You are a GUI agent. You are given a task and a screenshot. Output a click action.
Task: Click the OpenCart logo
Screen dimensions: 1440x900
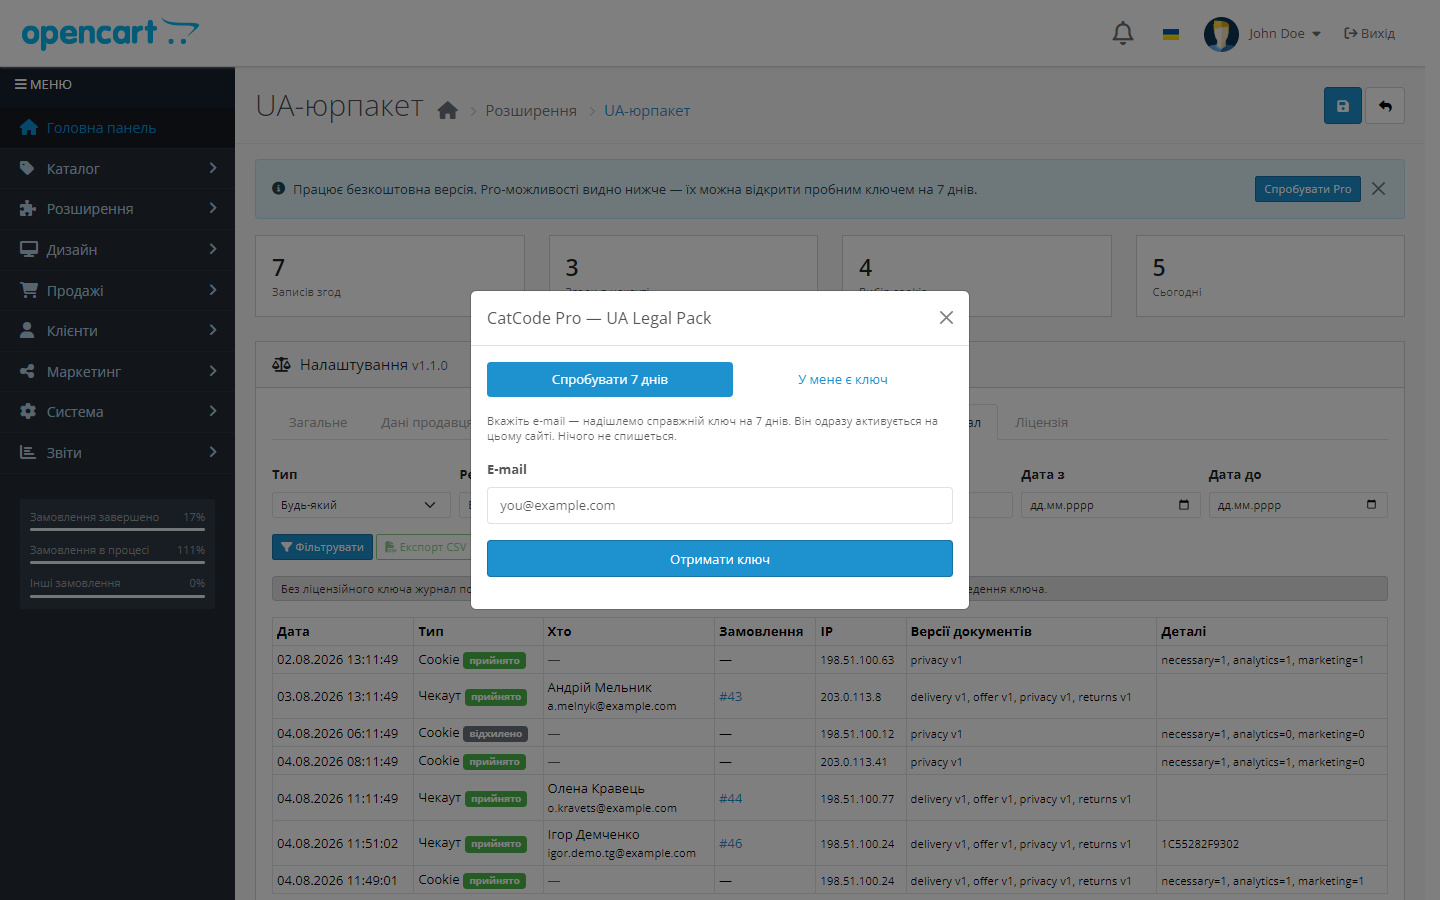point(110,33)
